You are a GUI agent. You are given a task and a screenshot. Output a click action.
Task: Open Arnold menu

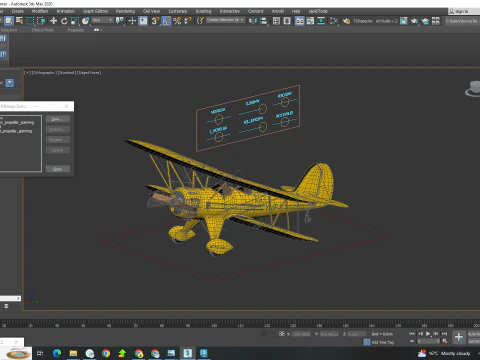click(x=278, y=11)
